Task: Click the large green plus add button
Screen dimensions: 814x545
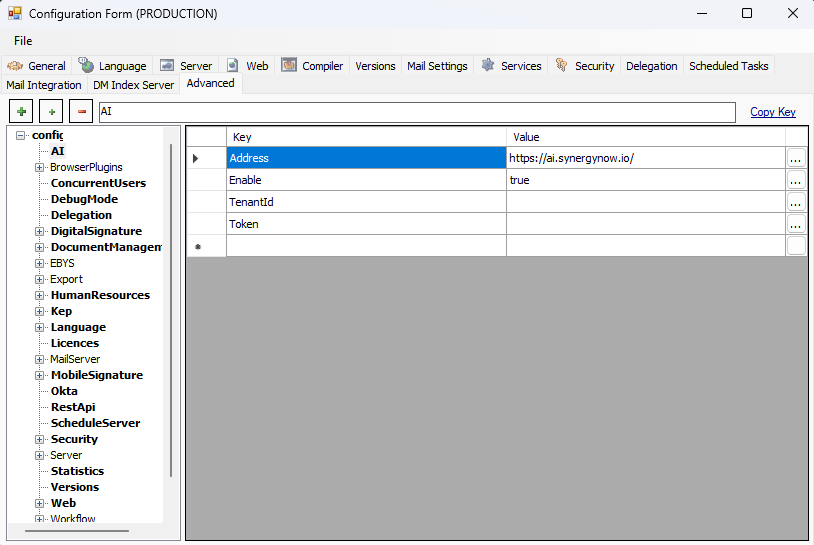Action: click(21, 112)
